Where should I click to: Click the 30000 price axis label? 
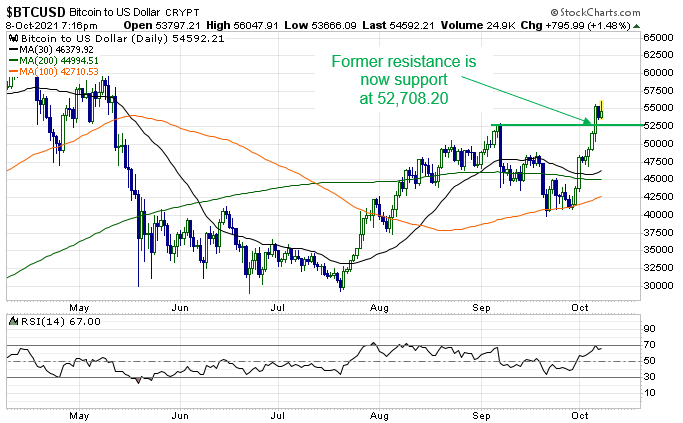coord(658,285)
